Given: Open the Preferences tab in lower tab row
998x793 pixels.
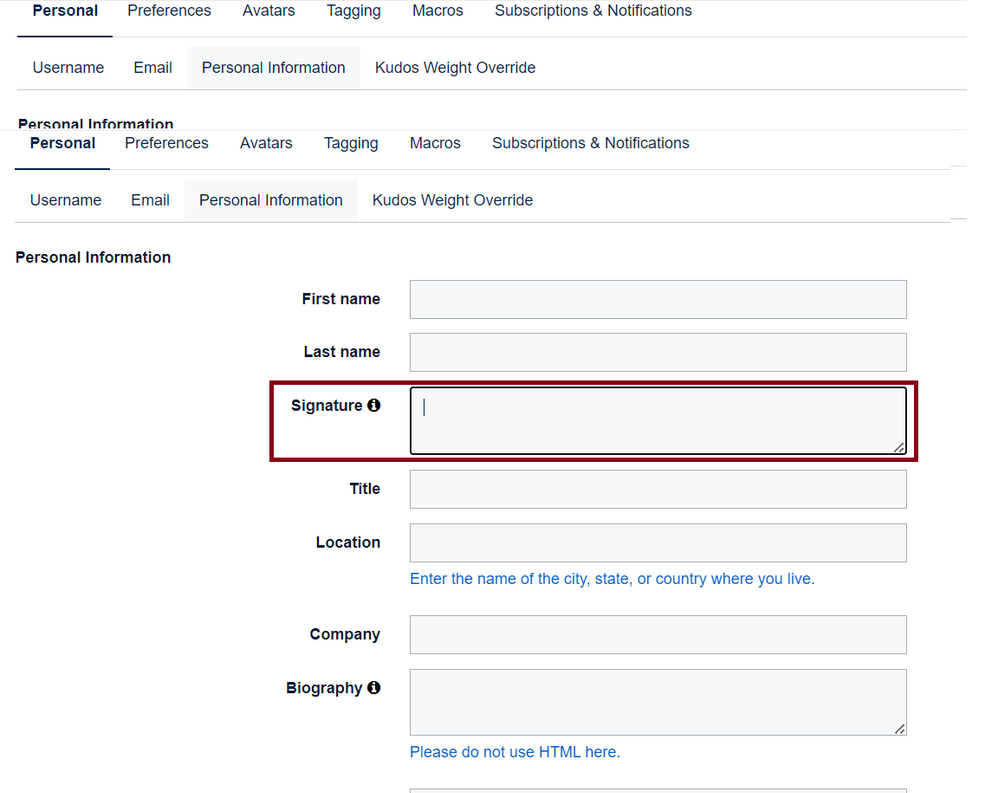Looking at the screenshot, I should [x=166, y=143].
